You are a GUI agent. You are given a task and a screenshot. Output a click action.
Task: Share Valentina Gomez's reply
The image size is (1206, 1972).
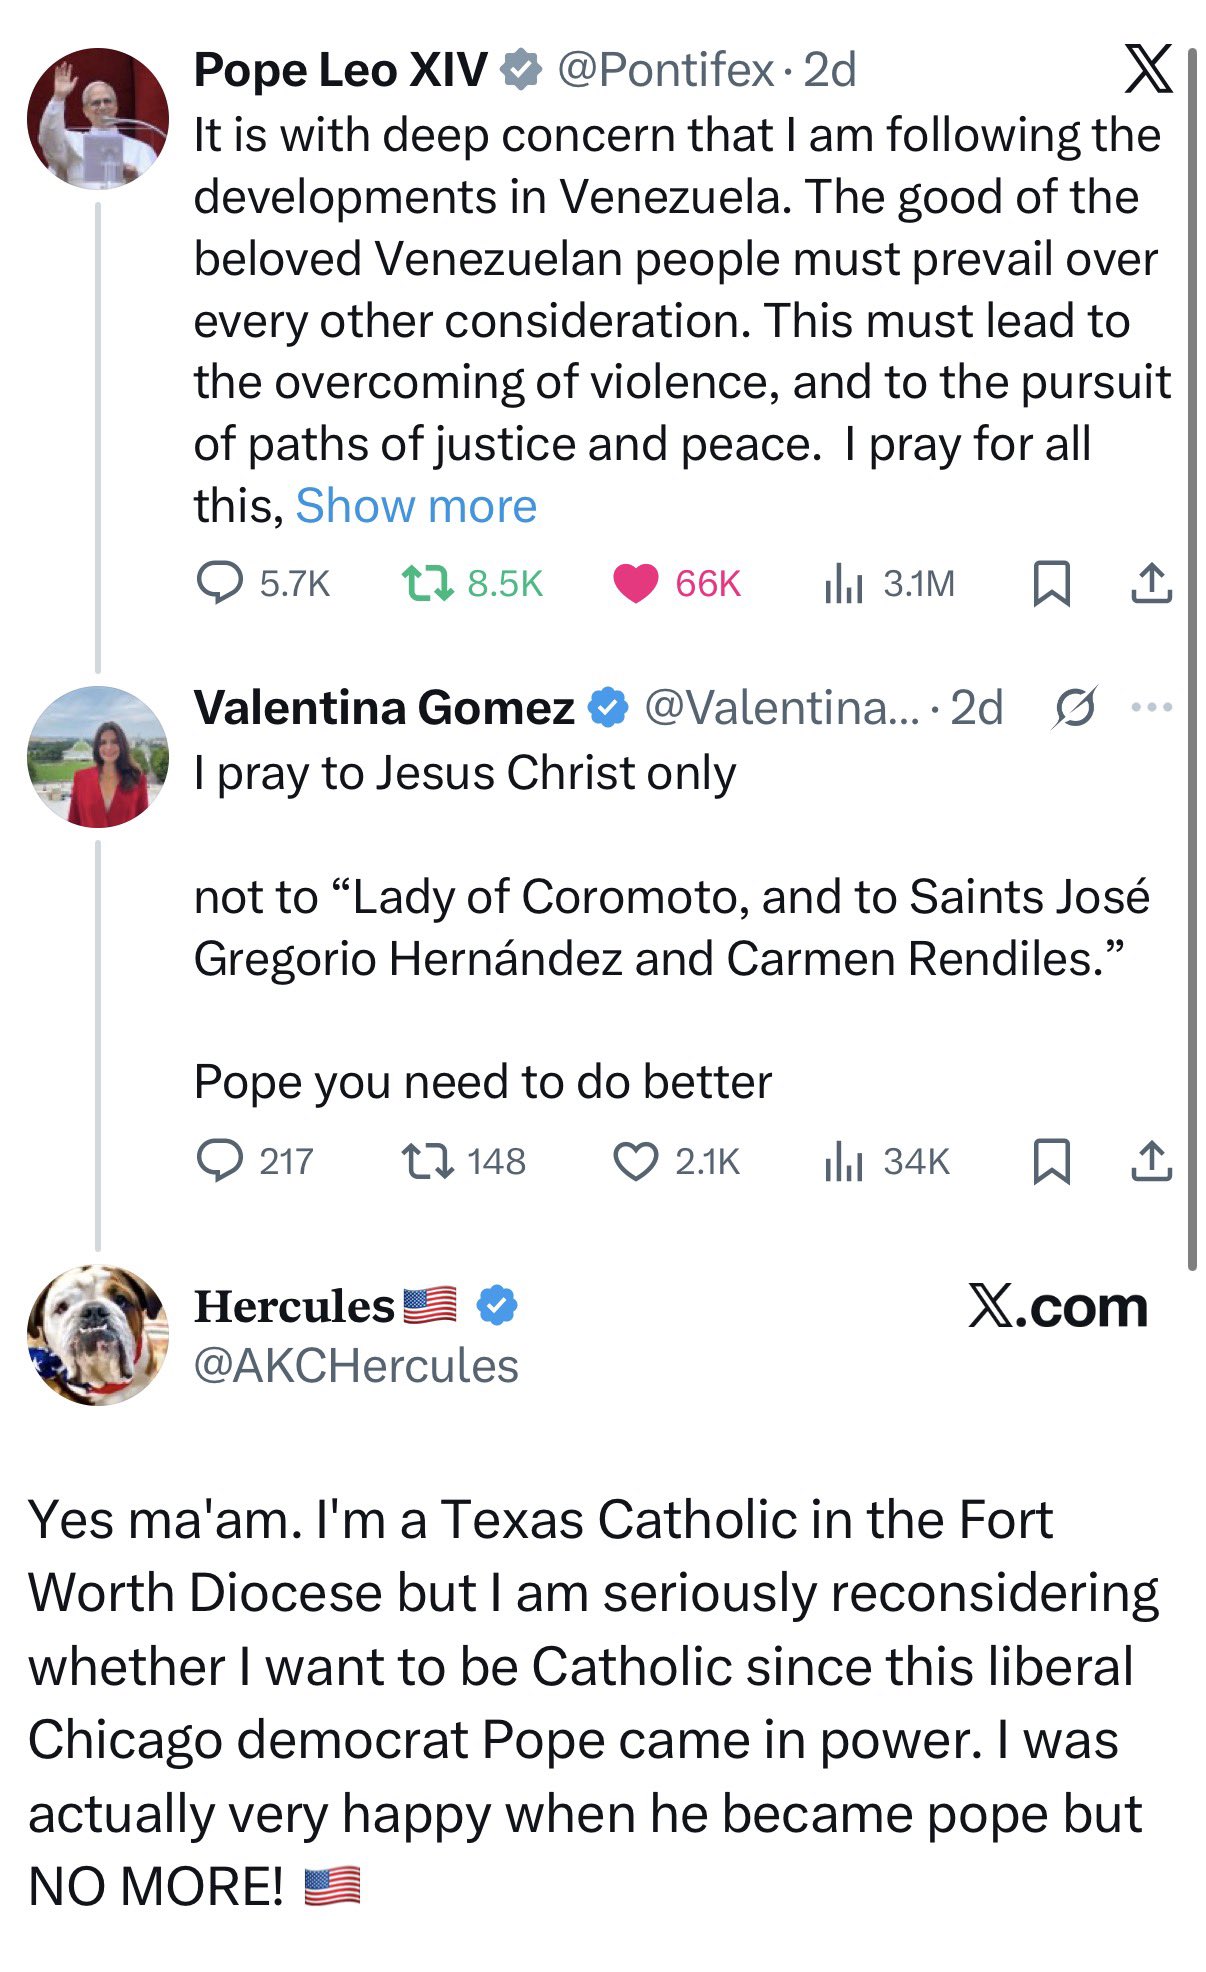click(1151, 1161)
